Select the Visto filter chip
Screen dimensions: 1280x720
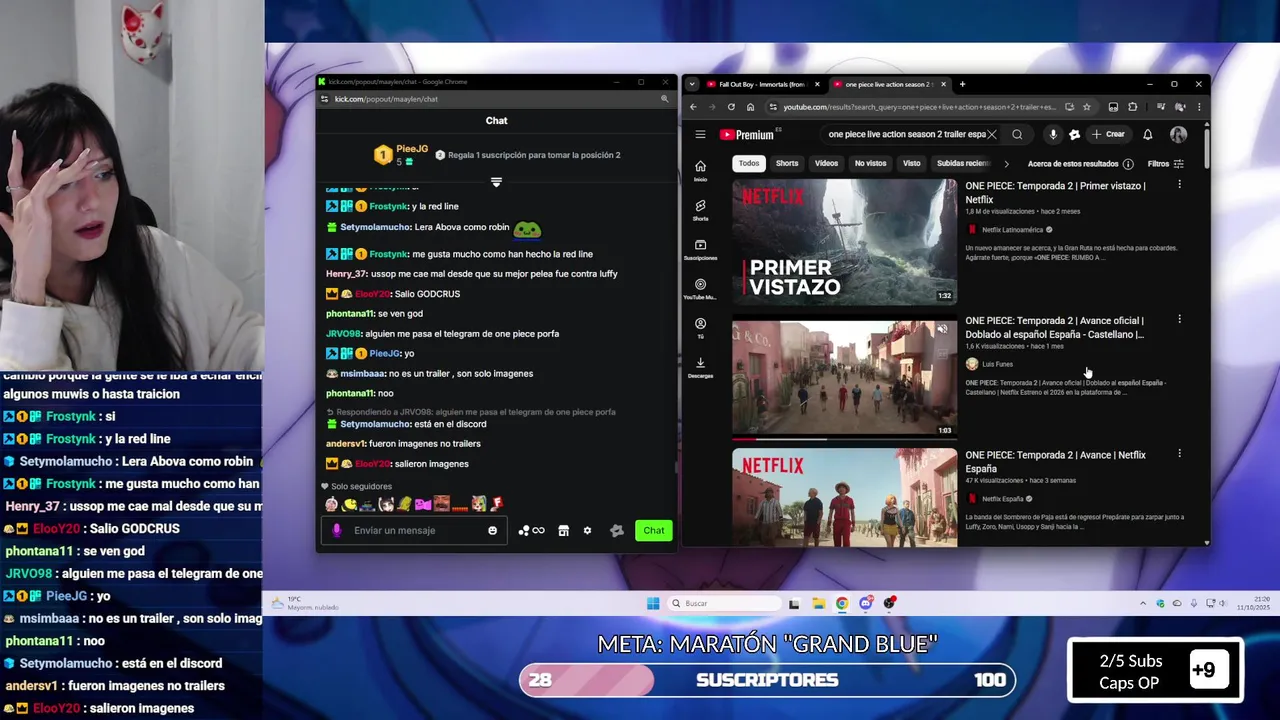click(912, 163)
